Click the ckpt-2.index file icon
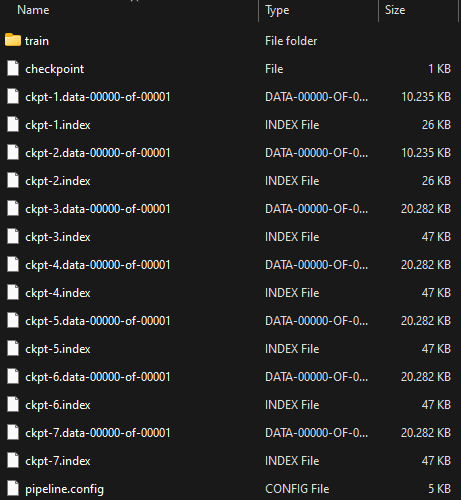 click(13, 181)
